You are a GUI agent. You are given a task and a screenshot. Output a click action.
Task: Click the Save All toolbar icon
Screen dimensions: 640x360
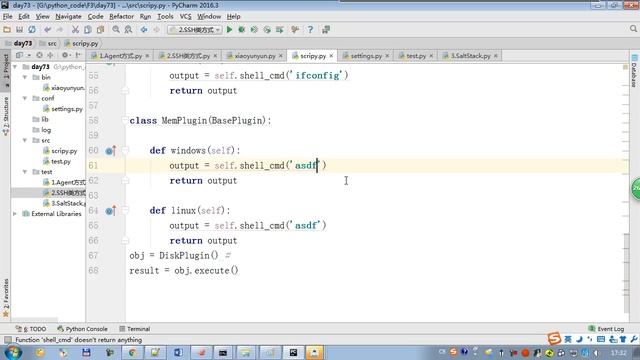coord(19,29)
